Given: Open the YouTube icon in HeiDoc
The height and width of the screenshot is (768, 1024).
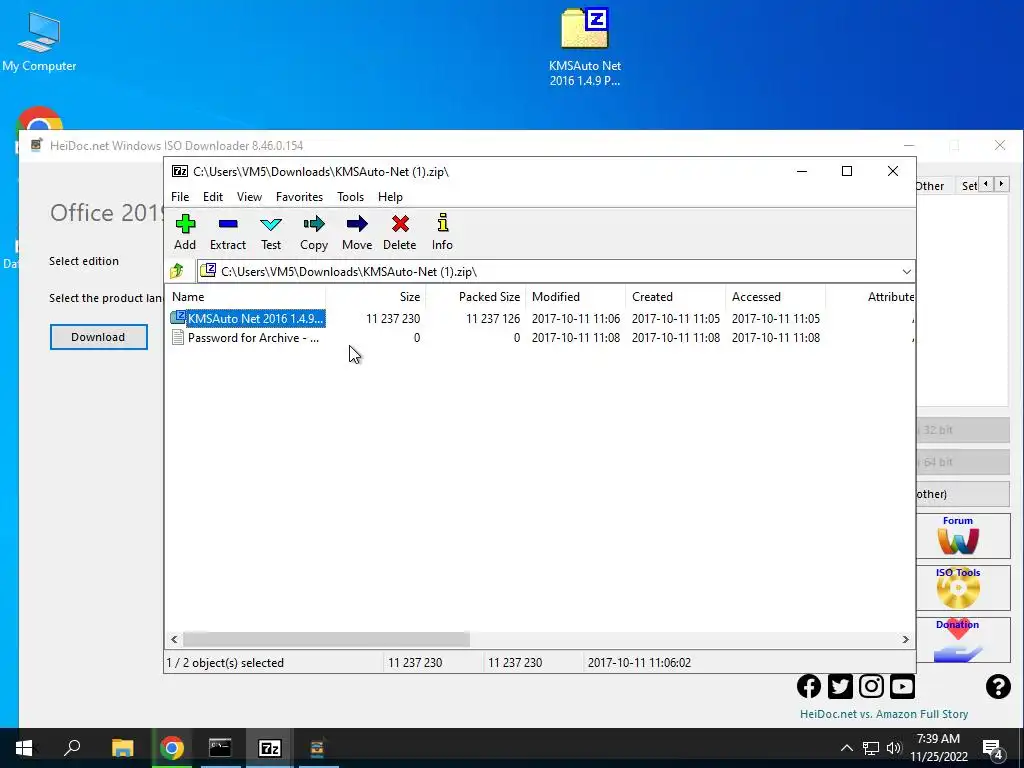Looking at the screenshot, I should coord(903,686).
